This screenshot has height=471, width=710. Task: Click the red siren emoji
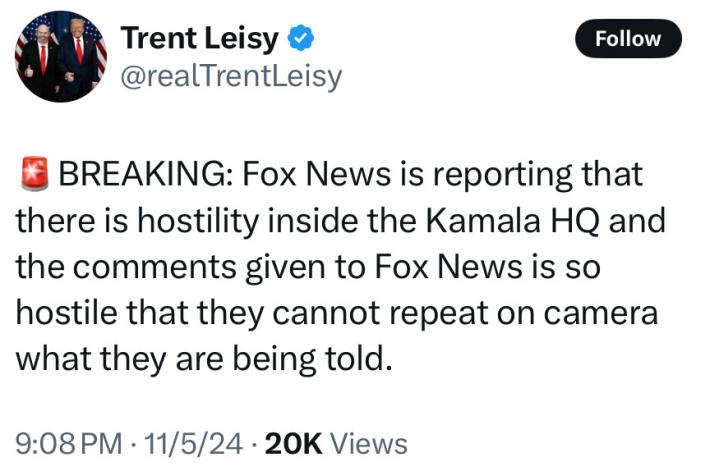pyautogui.click(x=35, y=175)
